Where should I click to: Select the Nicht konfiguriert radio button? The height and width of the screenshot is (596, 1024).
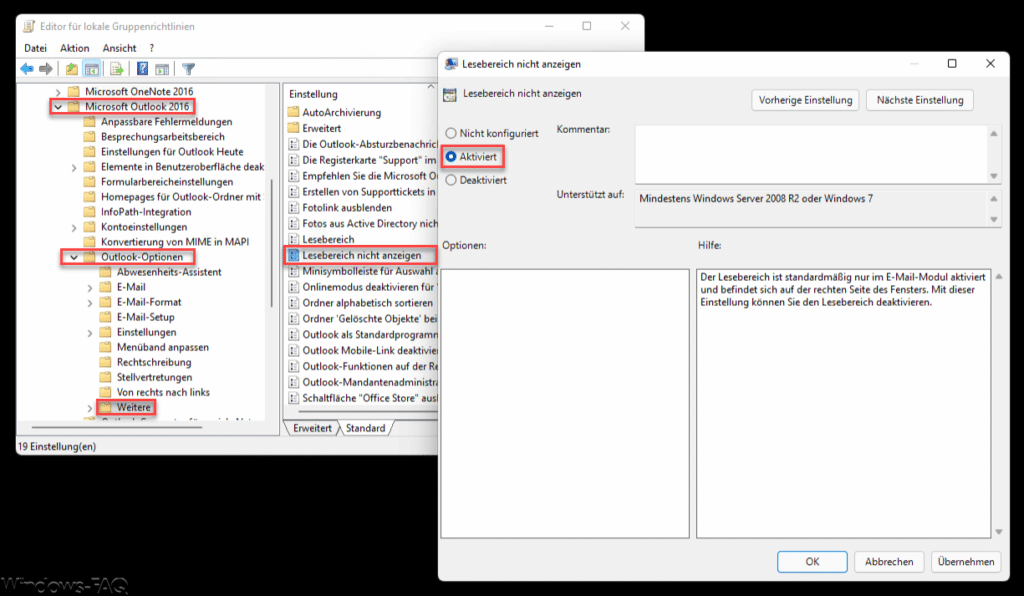451,133
